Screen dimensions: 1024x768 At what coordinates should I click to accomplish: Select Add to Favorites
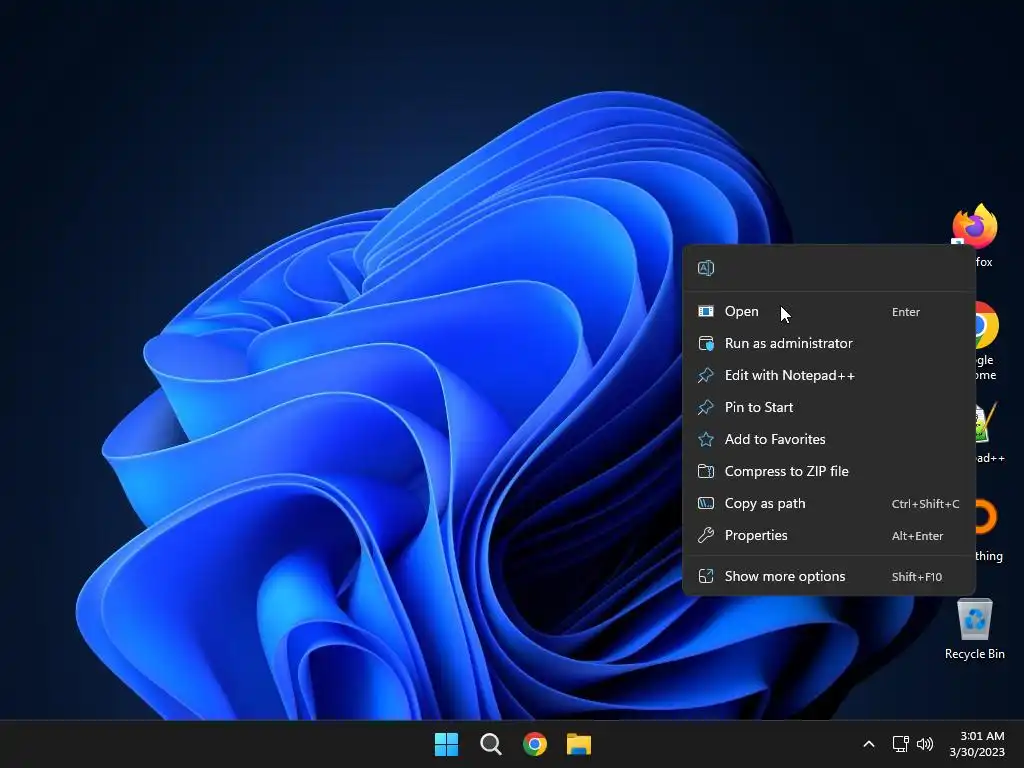829,440
